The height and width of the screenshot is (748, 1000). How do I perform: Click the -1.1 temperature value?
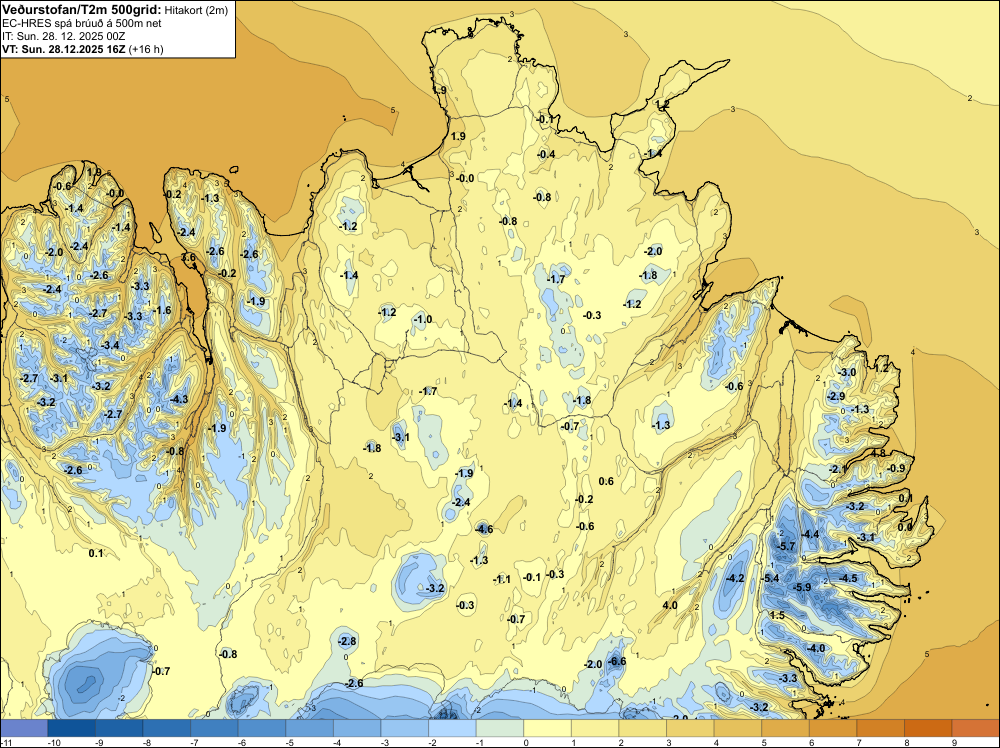(502, 579)
